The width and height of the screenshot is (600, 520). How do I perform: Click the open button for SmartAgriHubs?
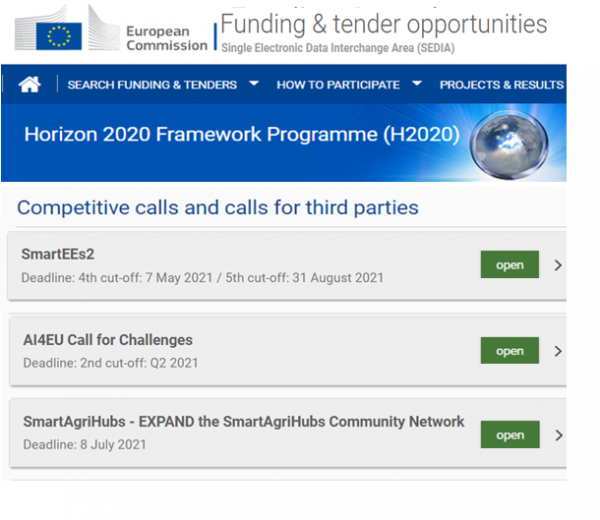[509, 435]
